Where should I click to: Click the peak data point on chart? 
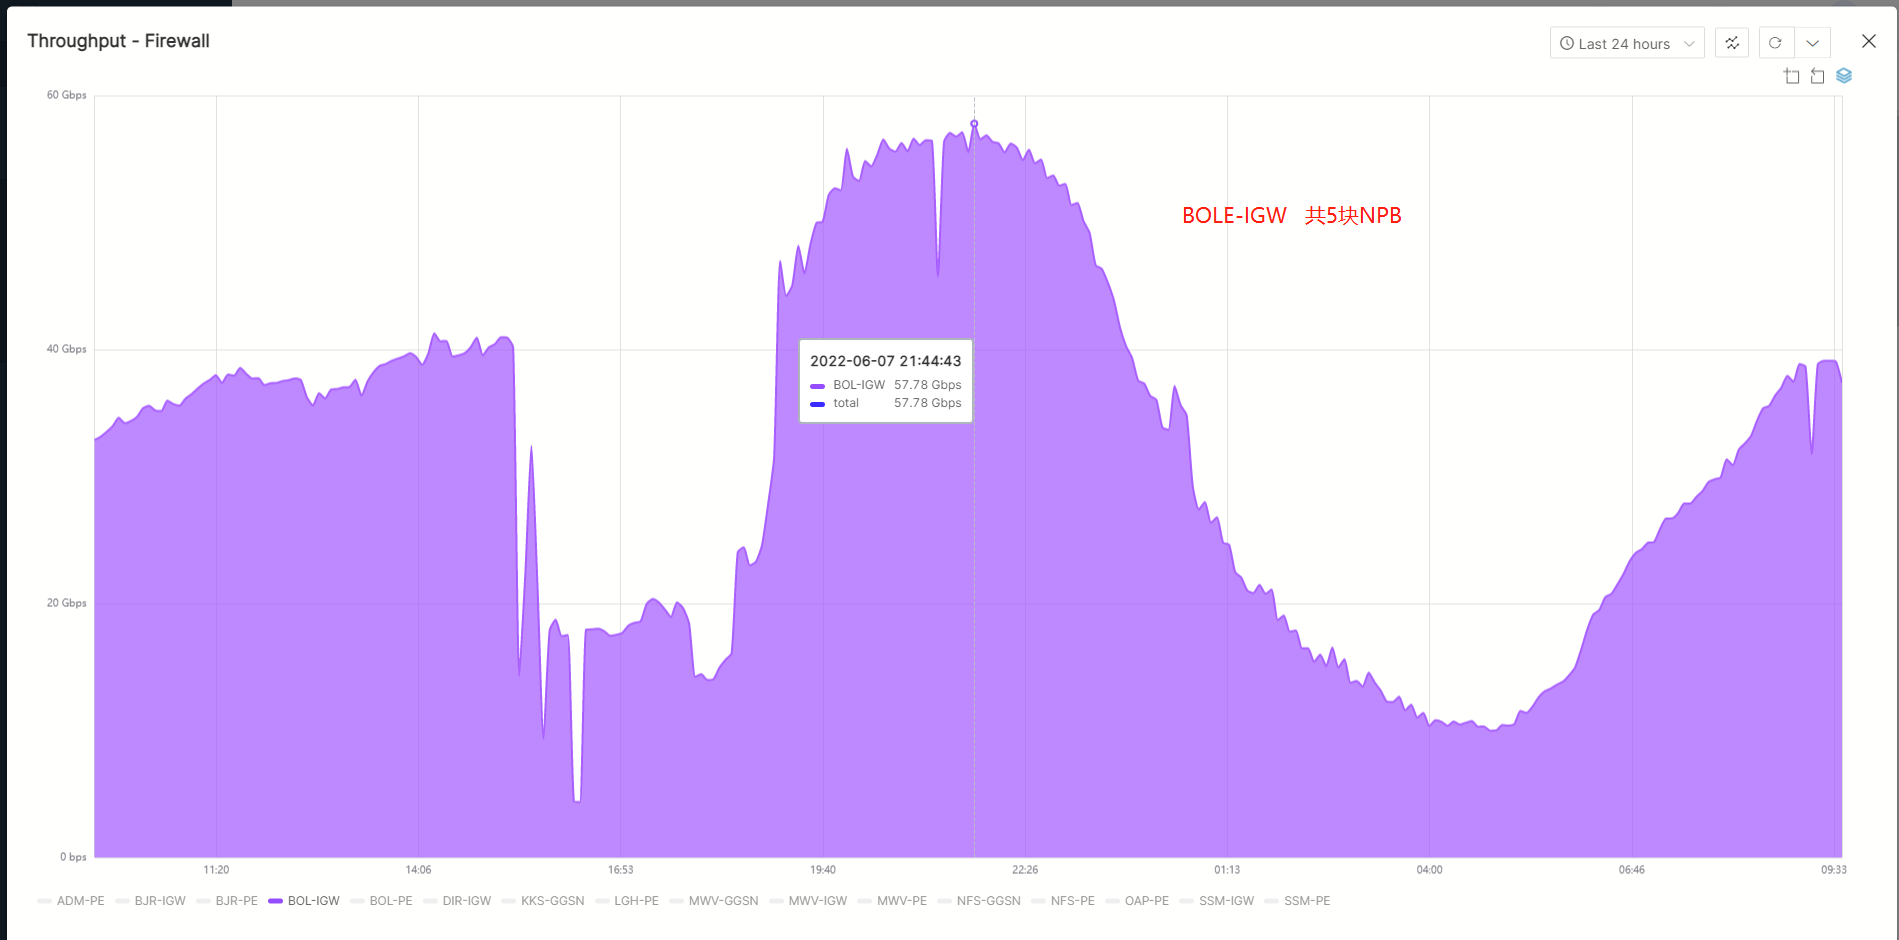[974, 124]
